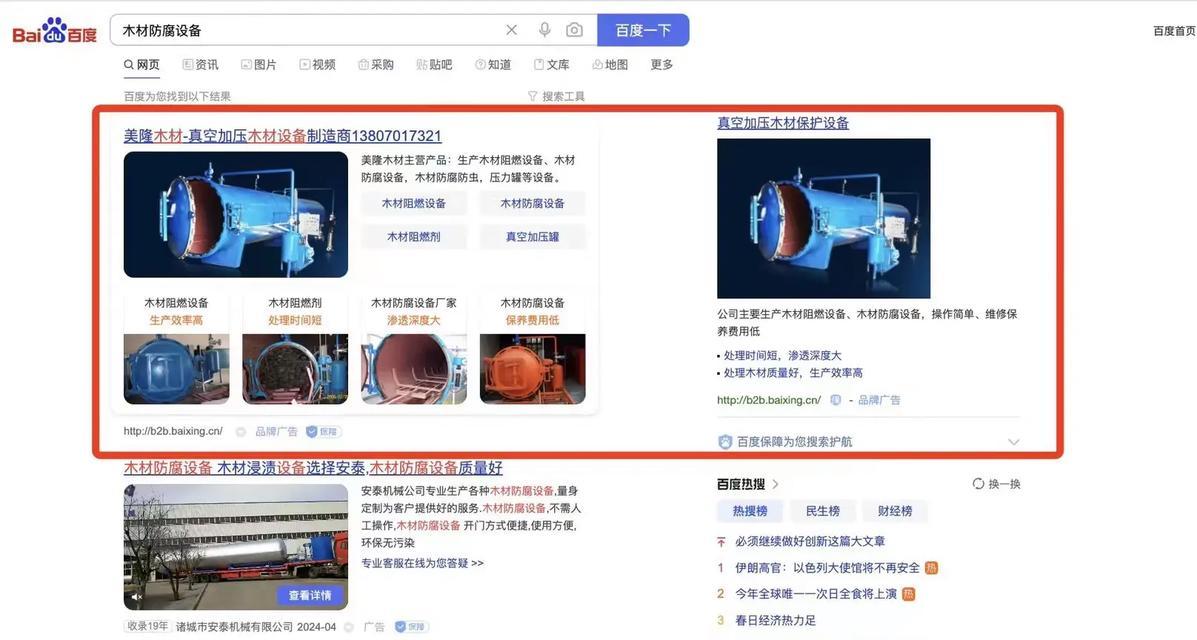This screenshot has width=1197, height=640.
Task: Click the 百度一下 search button
Action: coord(643,30)
